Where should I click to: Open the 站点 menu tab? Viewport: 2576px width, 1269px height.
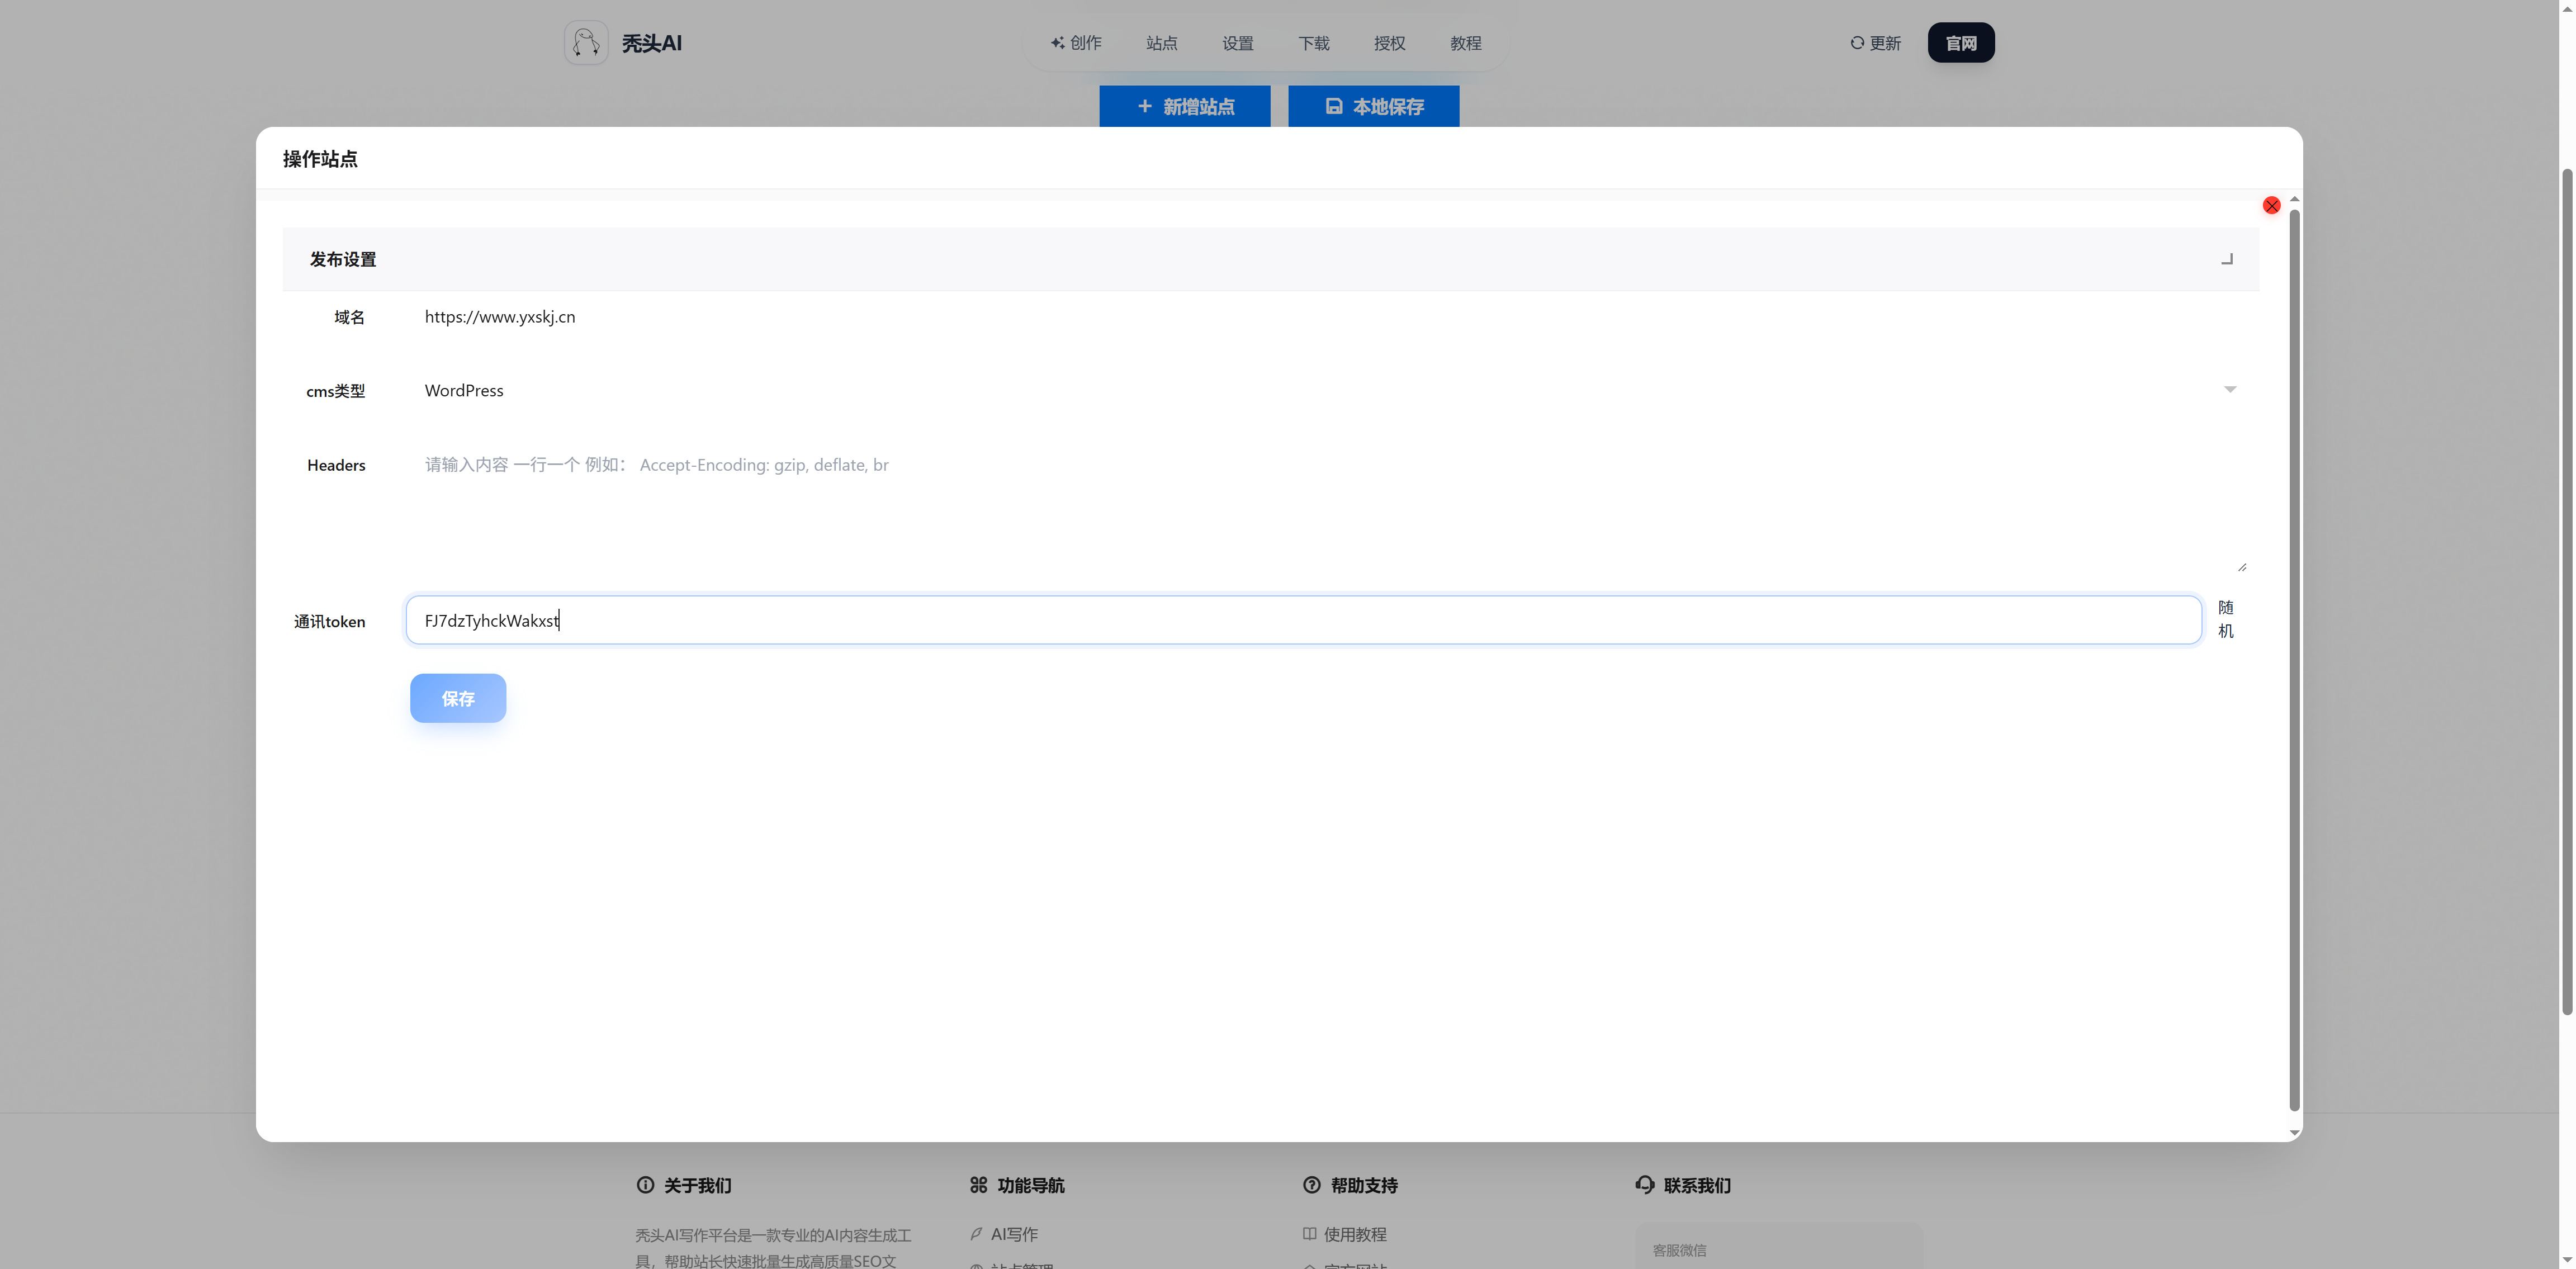click(1161, 43)
